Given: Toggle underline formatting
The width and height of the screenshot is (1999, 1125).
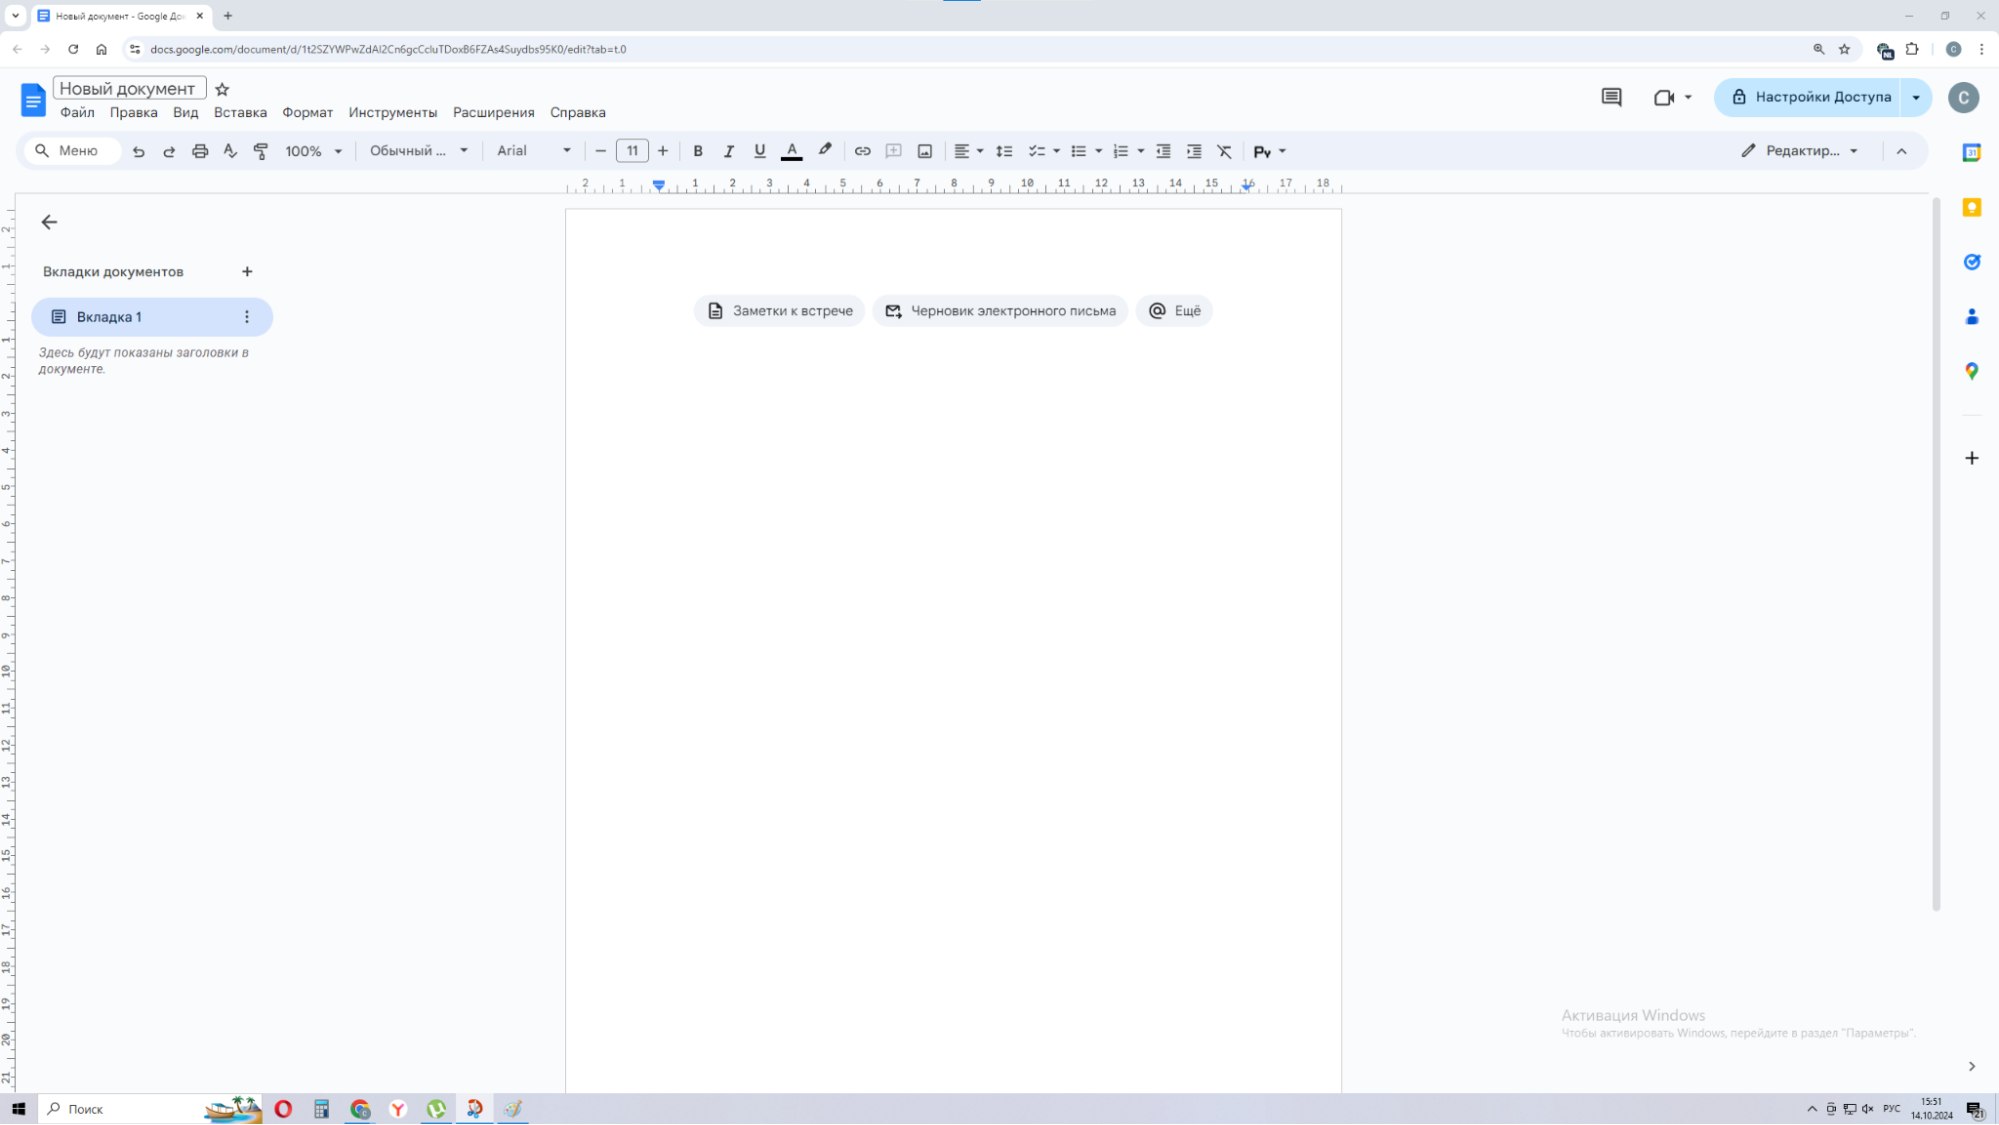Looking at the screenshot, I should (x=759, y=151).
